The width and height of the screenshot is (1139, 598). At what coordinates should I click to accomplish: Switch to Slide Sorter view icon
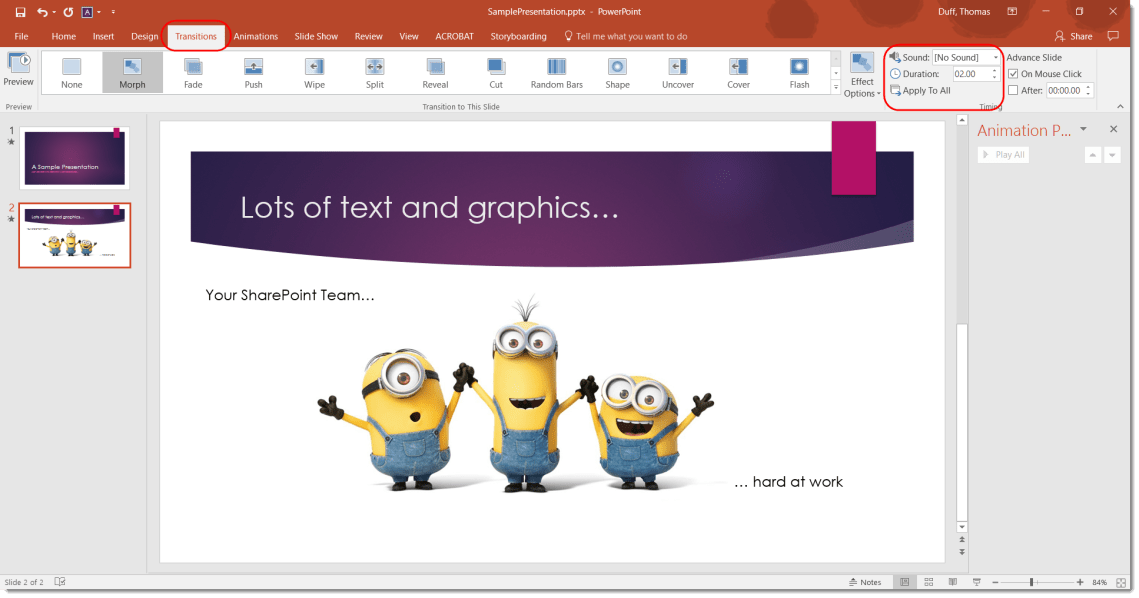point(928,581)
